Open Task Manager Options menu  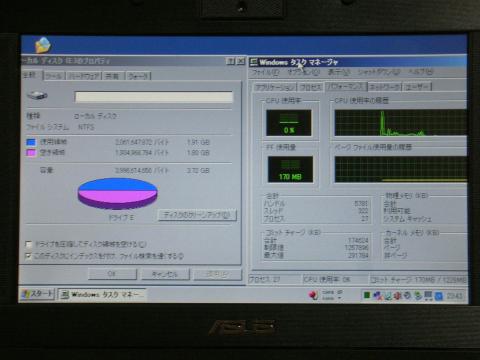coord(303,72)
